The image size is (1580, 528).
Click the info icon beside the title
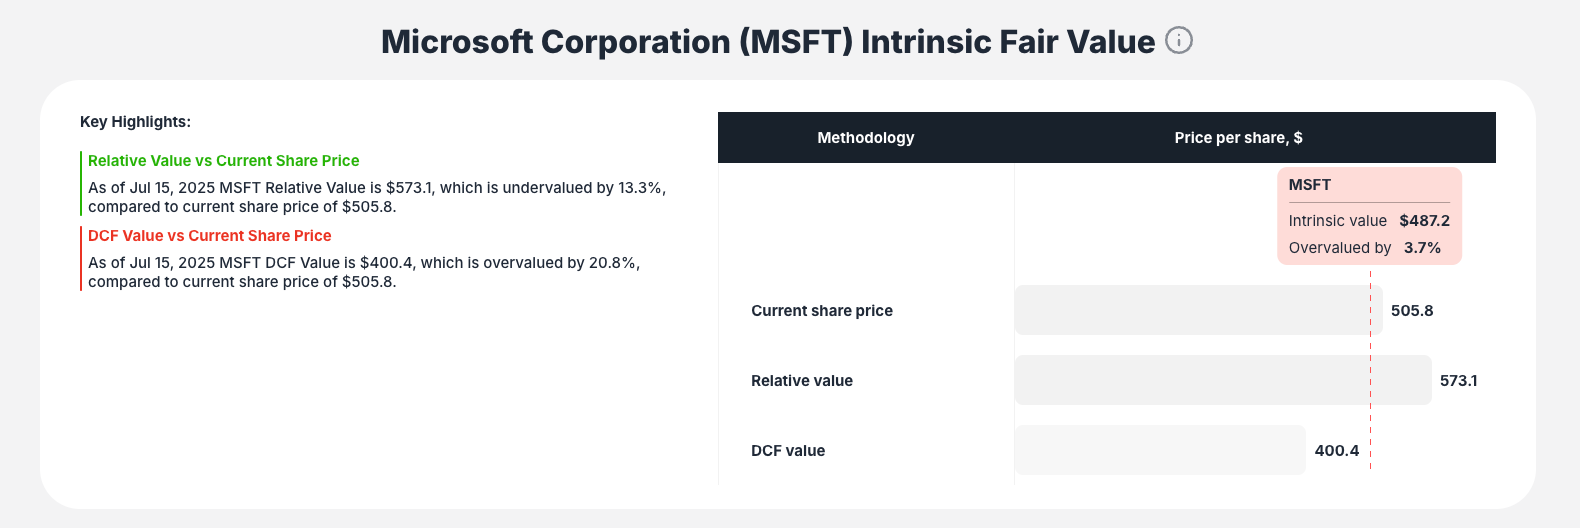(x=1179, y=41)
